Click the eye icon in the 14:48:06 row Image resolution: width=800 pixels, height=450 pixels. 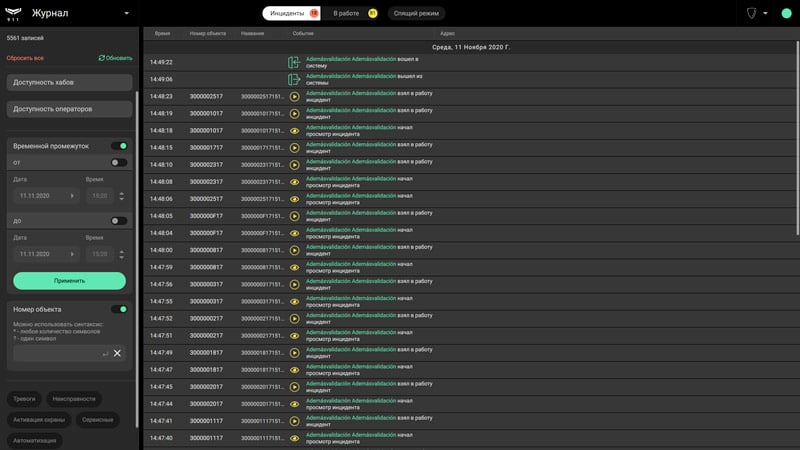tap(294, 199)
